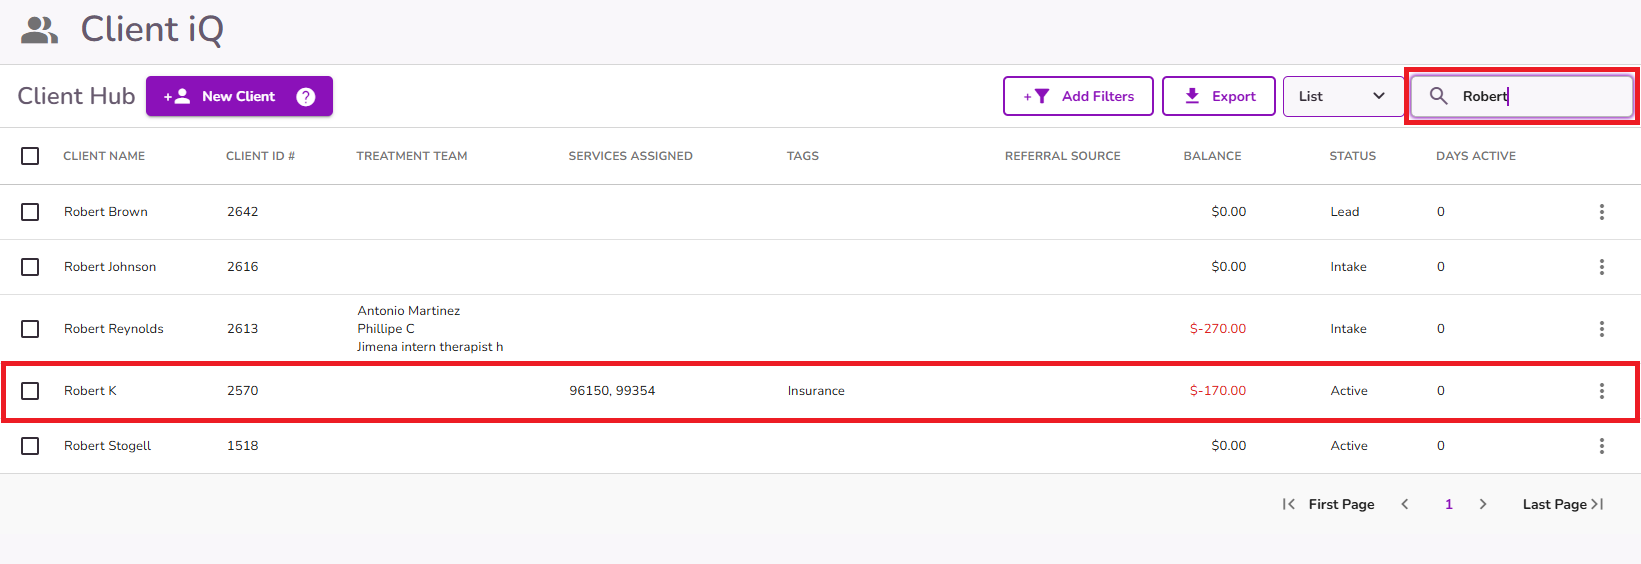The height and width of the screenshot is (564, 1641).
Task: Click the Services Assigned column header
Action: (x=630, y=156)
